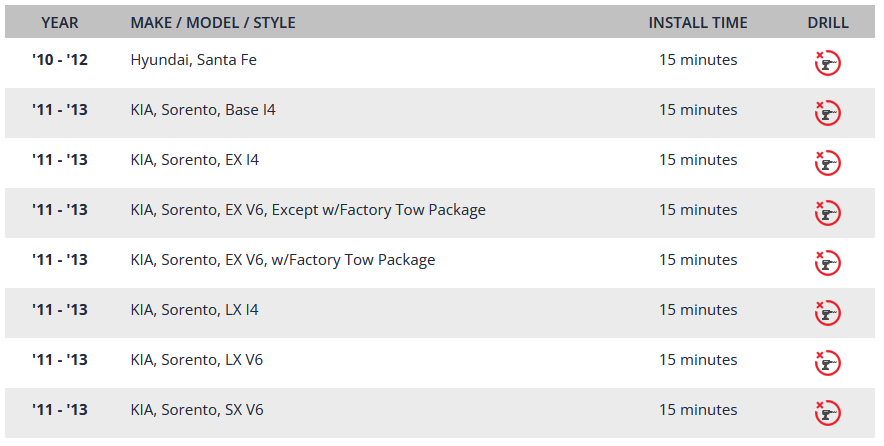
Task: Select the Hyundai, Santa Fe entry
Action: tap(193, 60)
